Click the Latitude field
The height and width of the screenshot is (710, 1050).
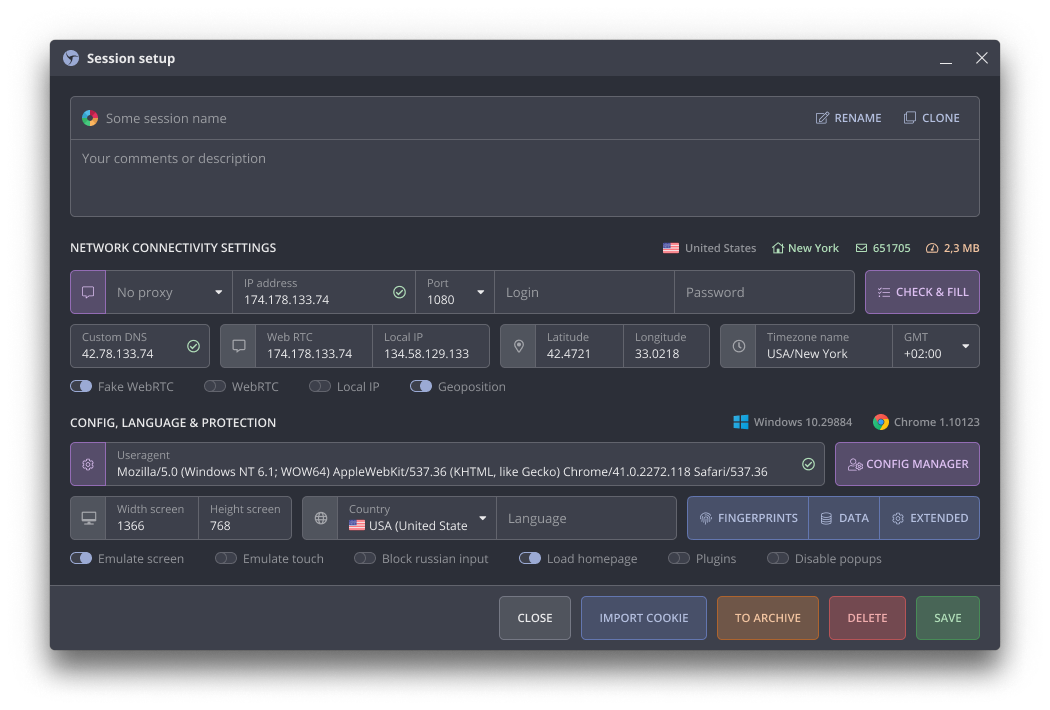[579, 346]
